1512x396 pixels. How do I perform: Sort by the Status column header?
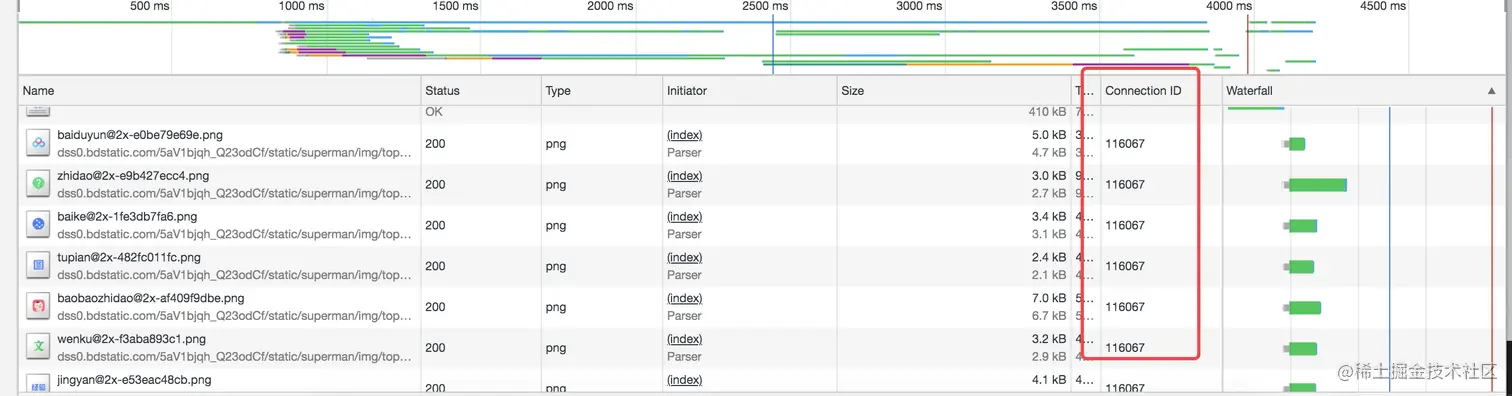480,90
